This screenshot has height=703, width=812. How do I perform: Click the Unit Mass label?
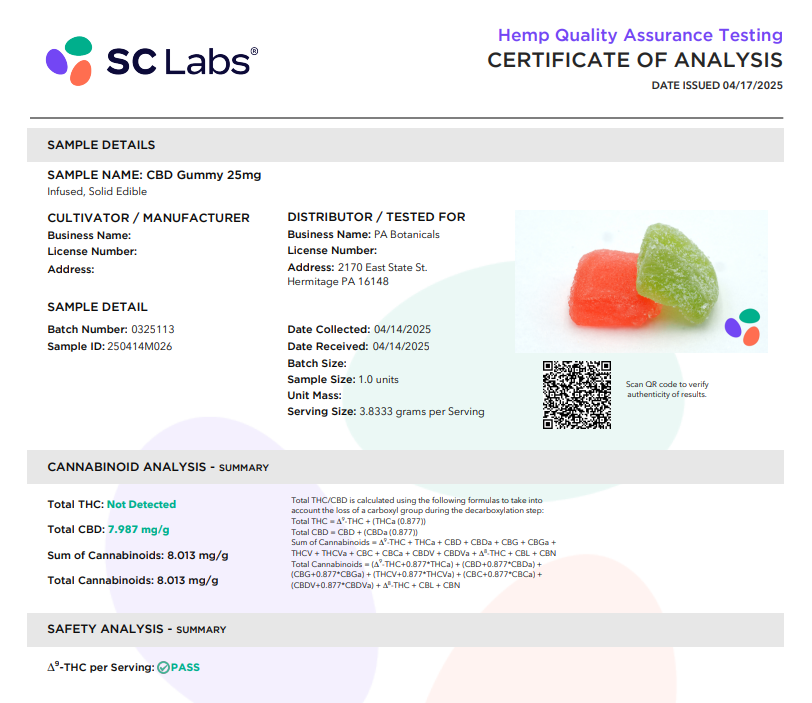[314, 396]
